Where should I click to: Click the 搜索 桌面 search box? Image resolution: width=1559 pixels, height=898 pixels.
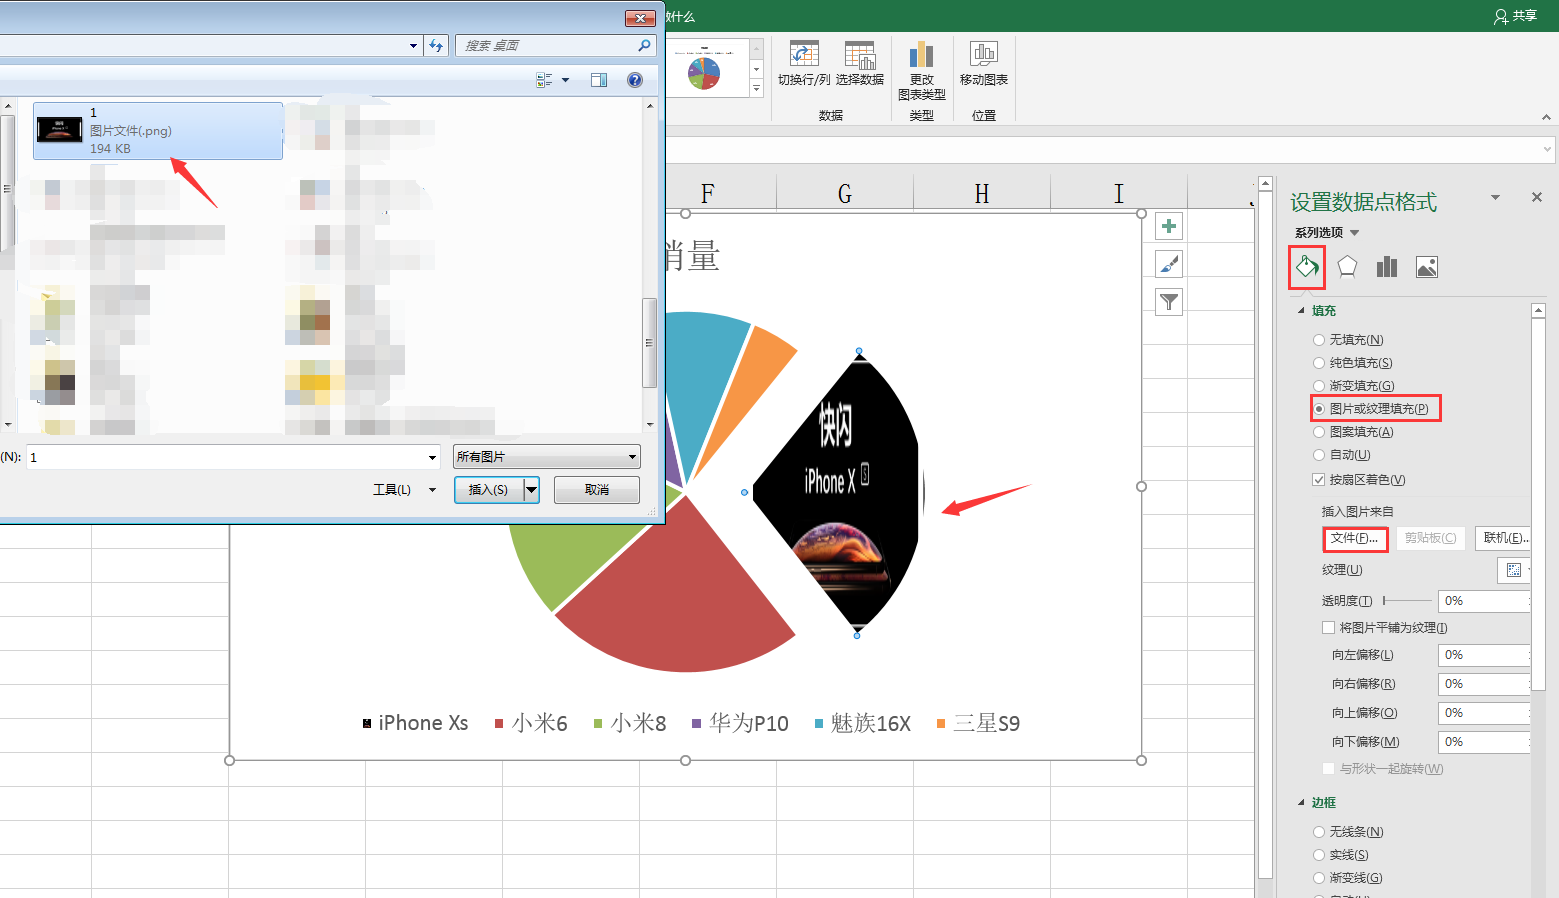click(556, 46)
